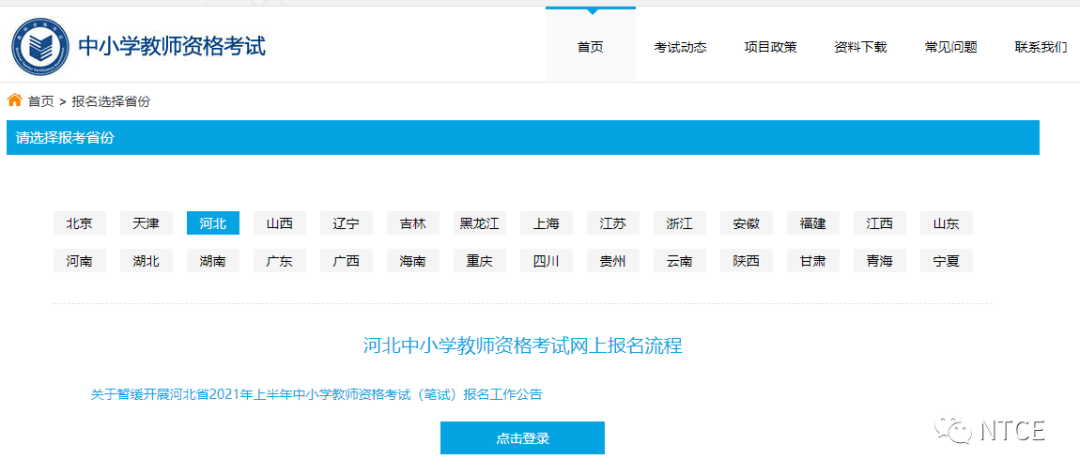Open the 联系我们 navigation tab

tap(1041, 48)
